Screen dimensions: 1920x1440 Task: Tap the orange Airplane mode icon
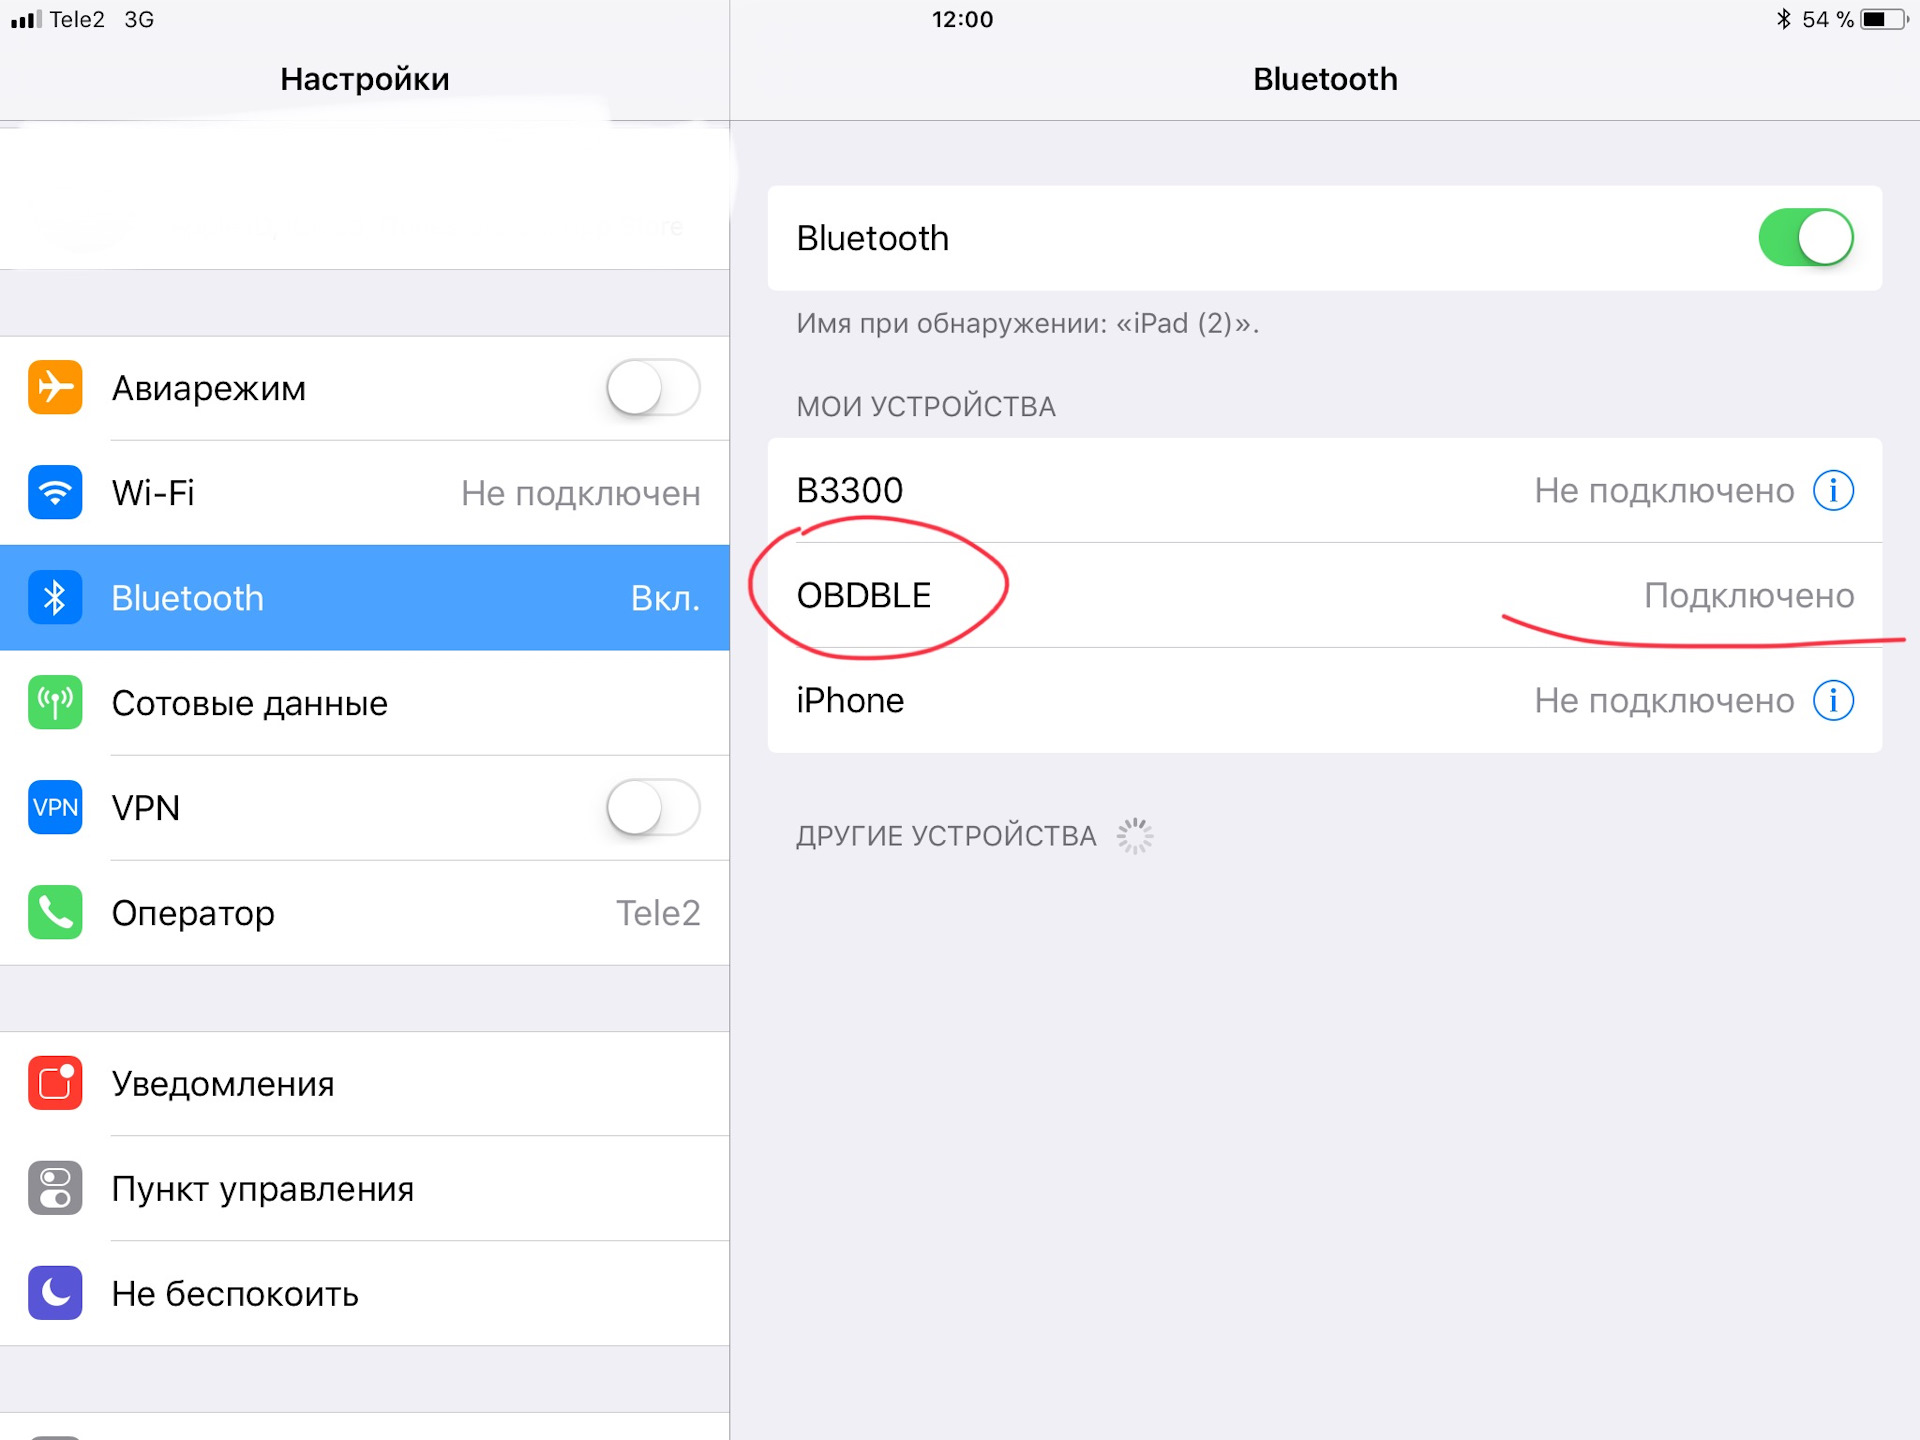(x=55, y=387)
